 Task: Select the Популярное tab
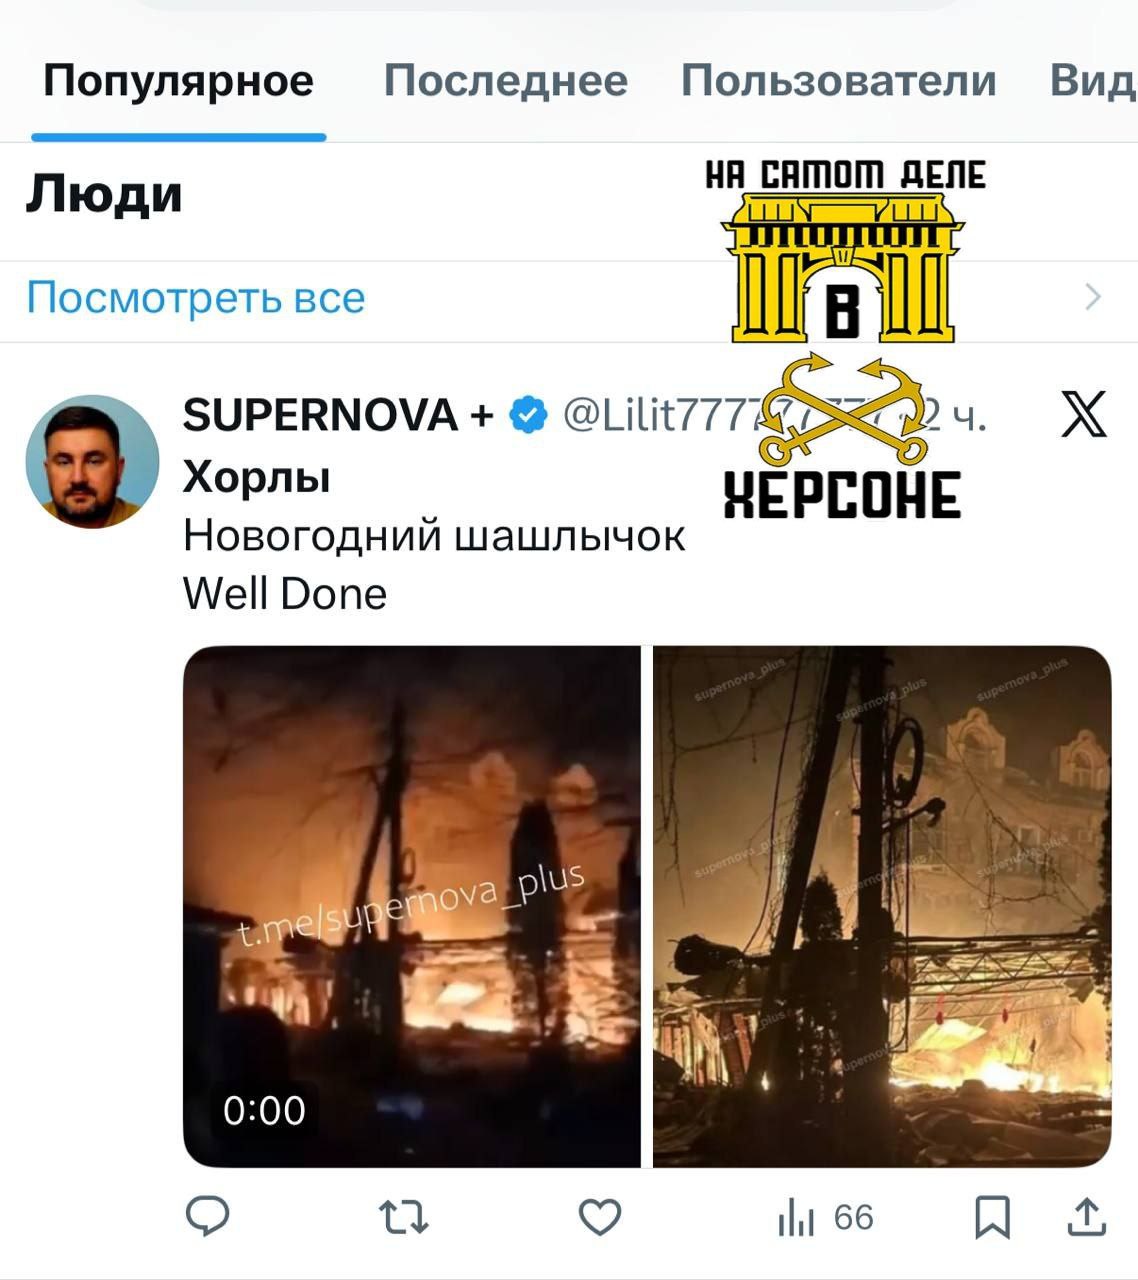tap(179, 81)
